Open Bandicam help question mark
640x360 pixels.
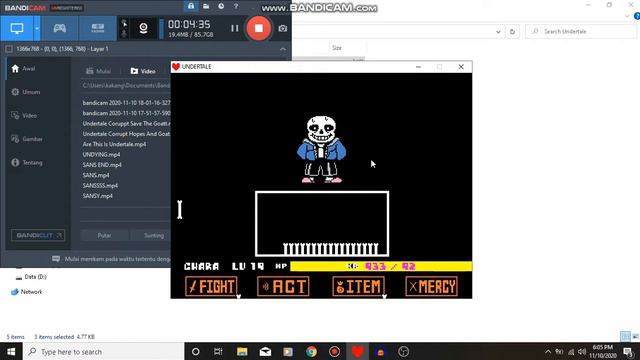click(236, 6)
